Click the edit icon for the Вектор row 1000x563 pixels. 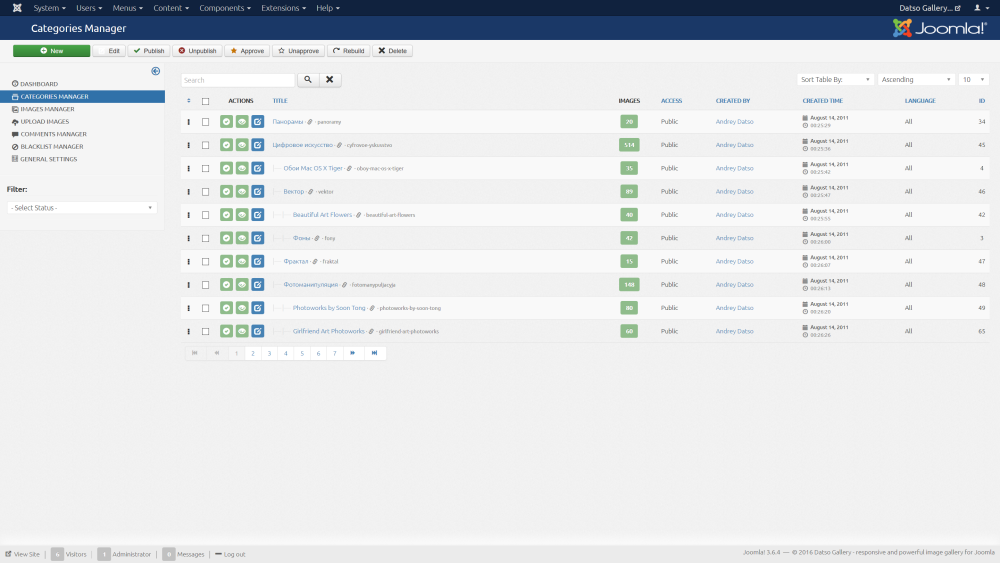tap(258, 191)
